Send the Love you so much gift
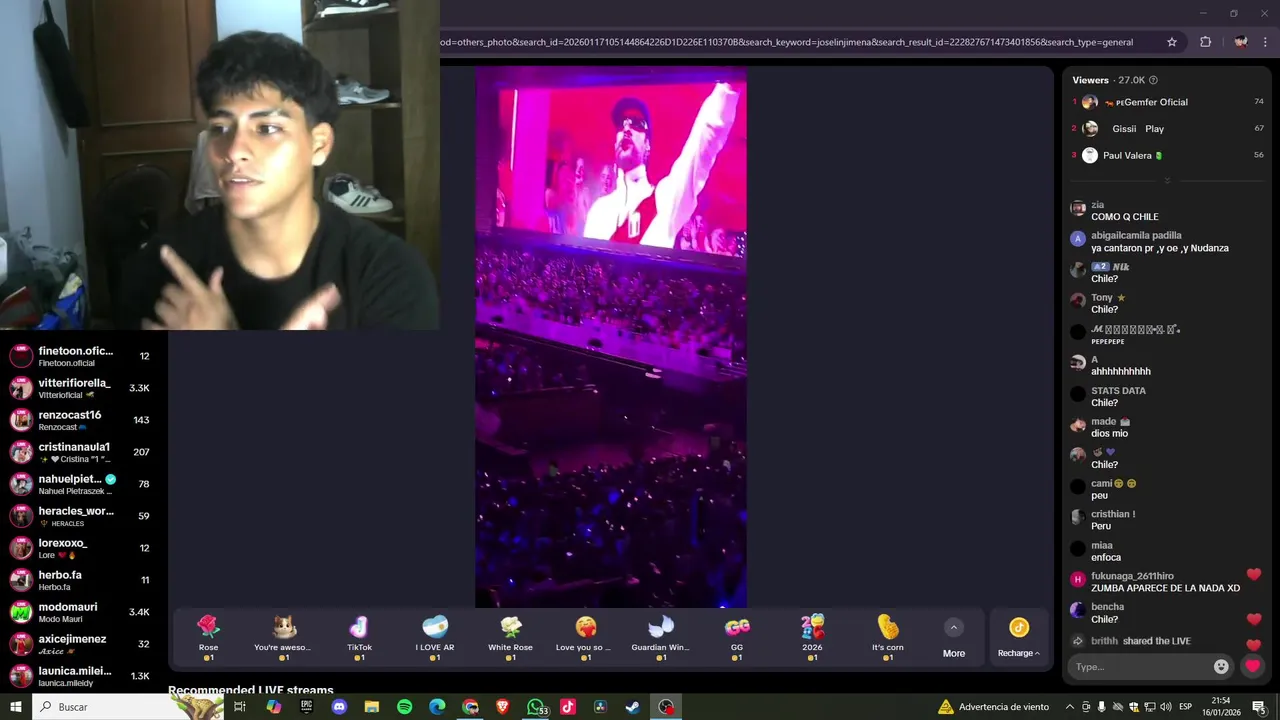 pos(586,637)
